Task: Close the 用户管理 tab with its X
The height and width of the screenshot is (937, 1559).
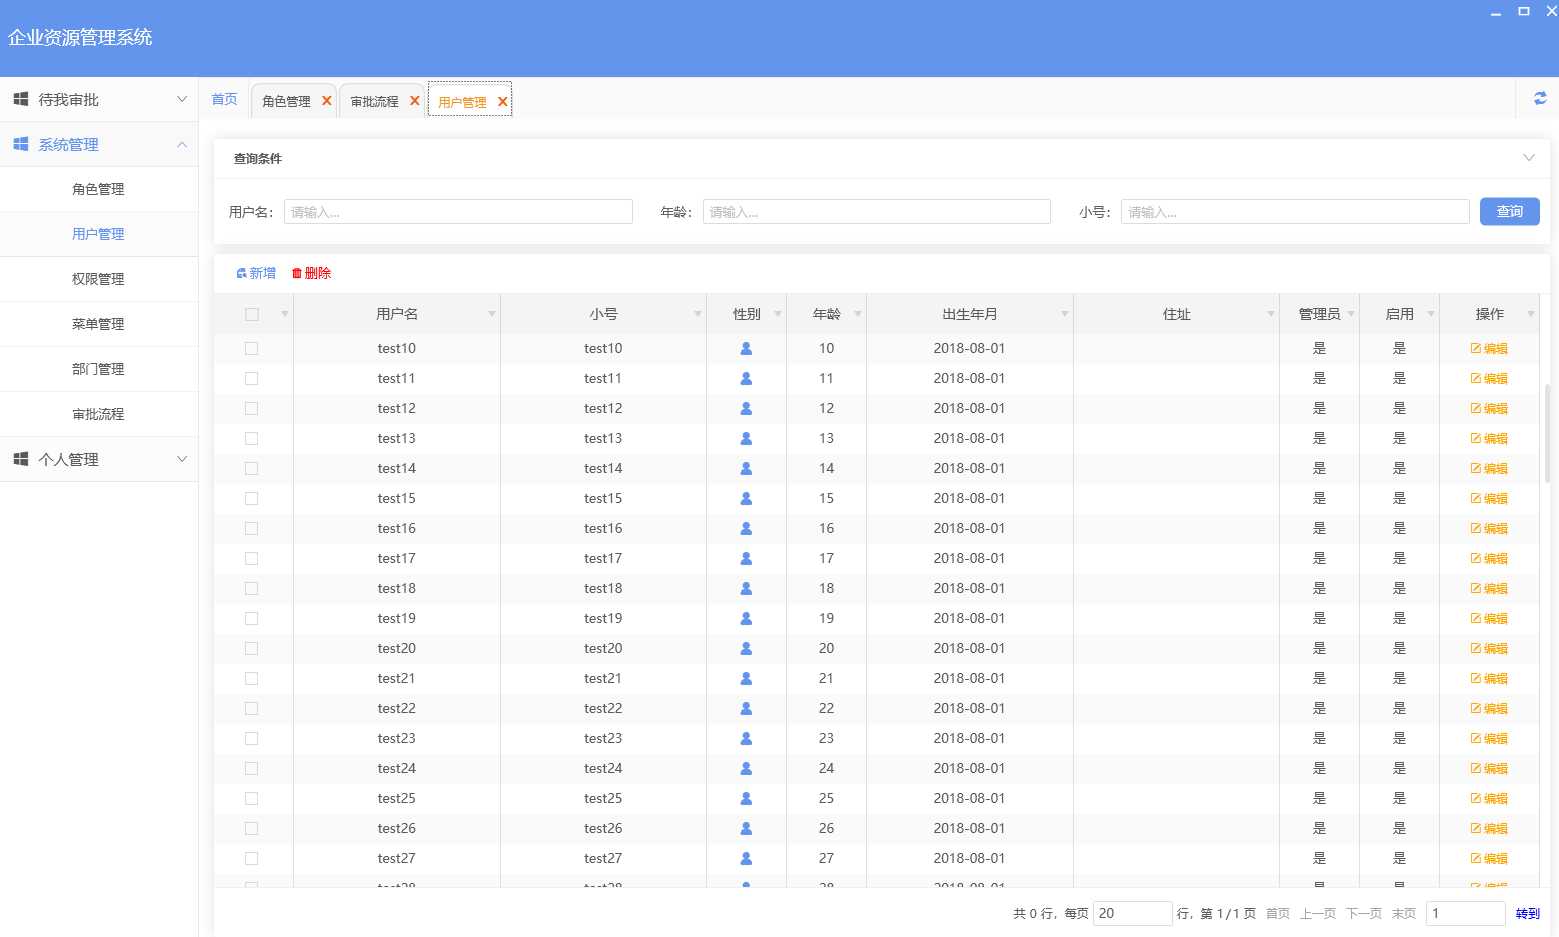Action: (502, 102)
